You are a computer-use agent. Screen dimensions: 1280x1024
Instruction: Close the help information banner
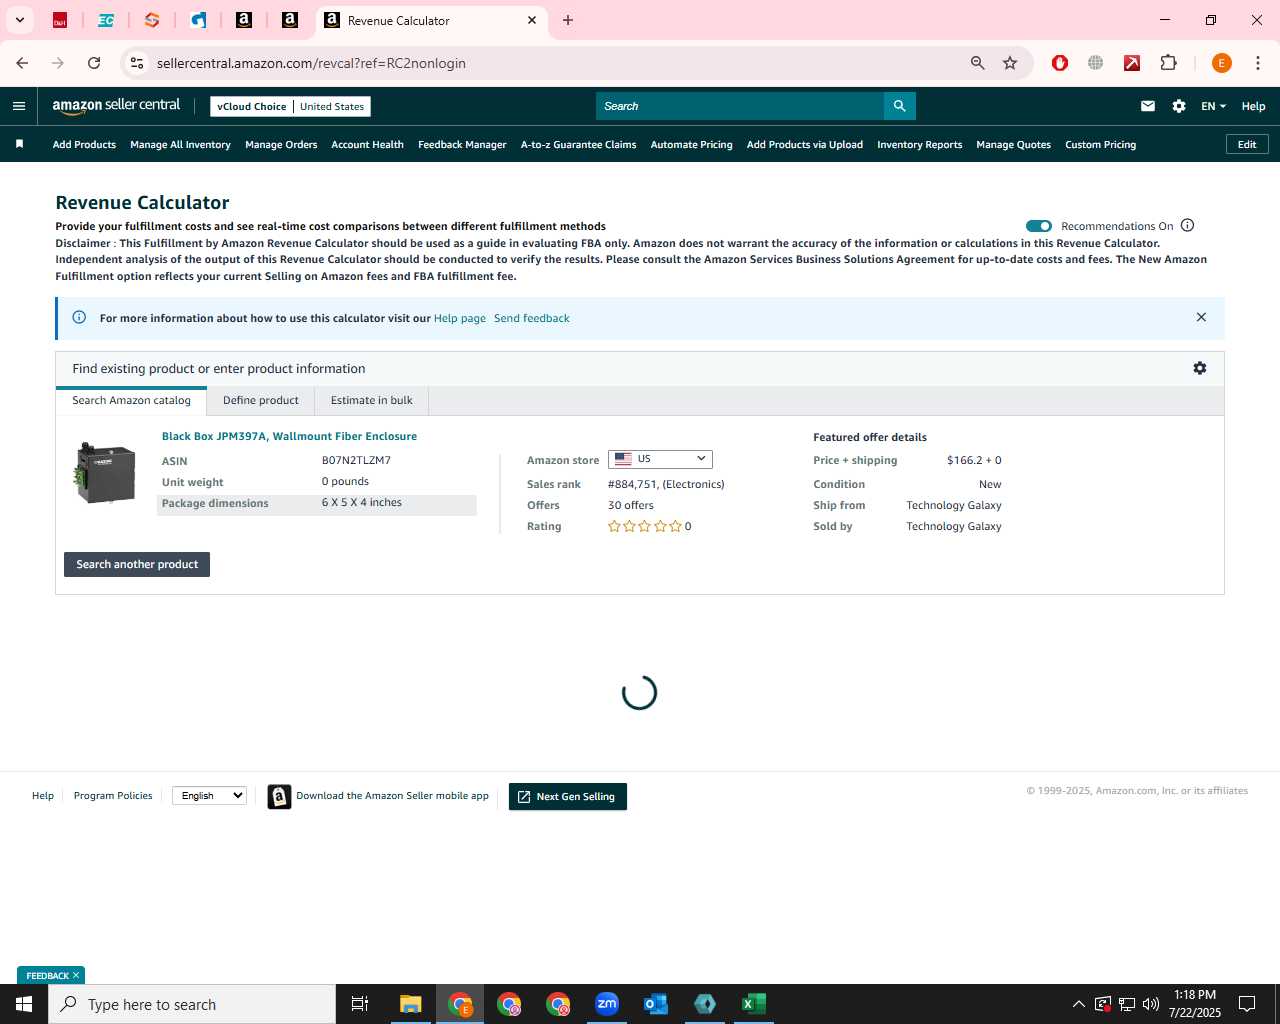(1201, 317)
